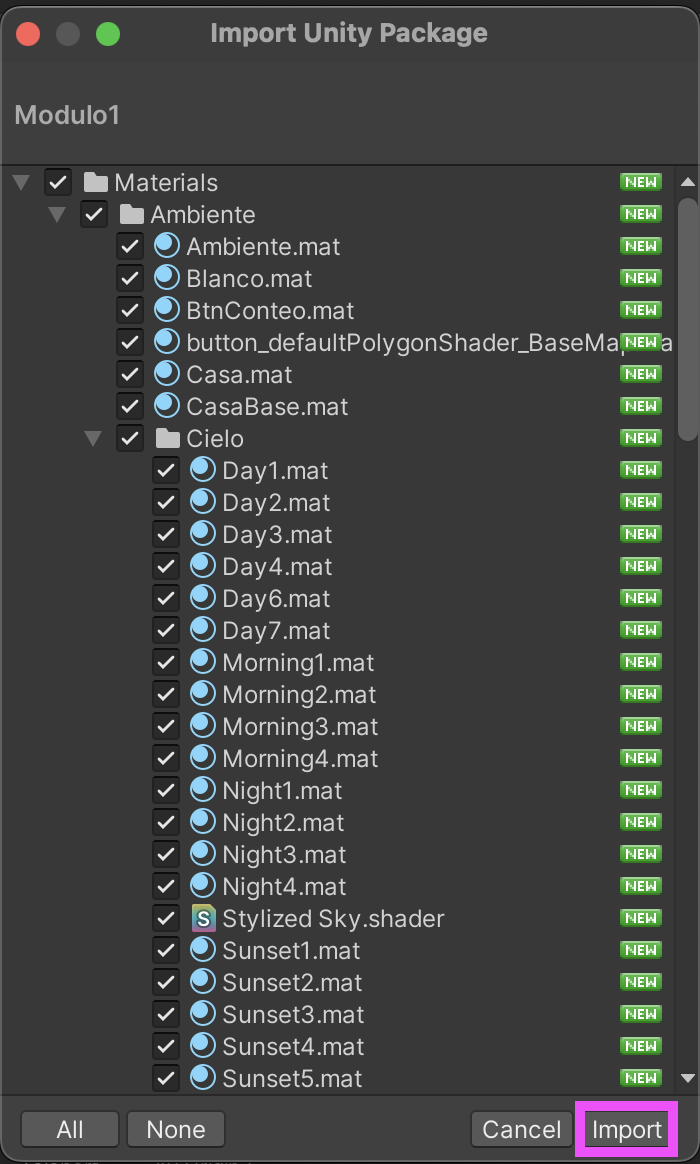This screenshot has height=1164, width=700.
Task: Uncheck the Ambiente folder checkbox
Action: tap(94, 215)
